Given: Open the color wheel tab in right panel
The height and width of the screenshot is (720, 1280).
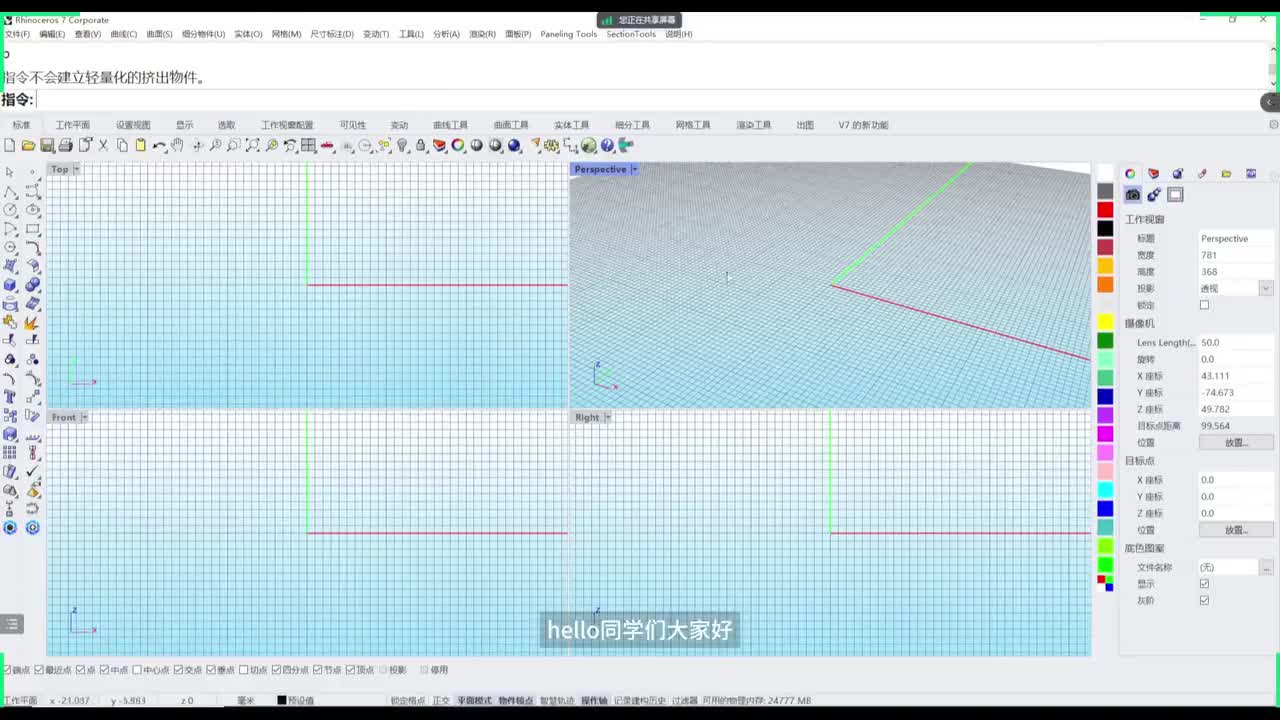Looking at the screenshot, I should click(1130, 174).
